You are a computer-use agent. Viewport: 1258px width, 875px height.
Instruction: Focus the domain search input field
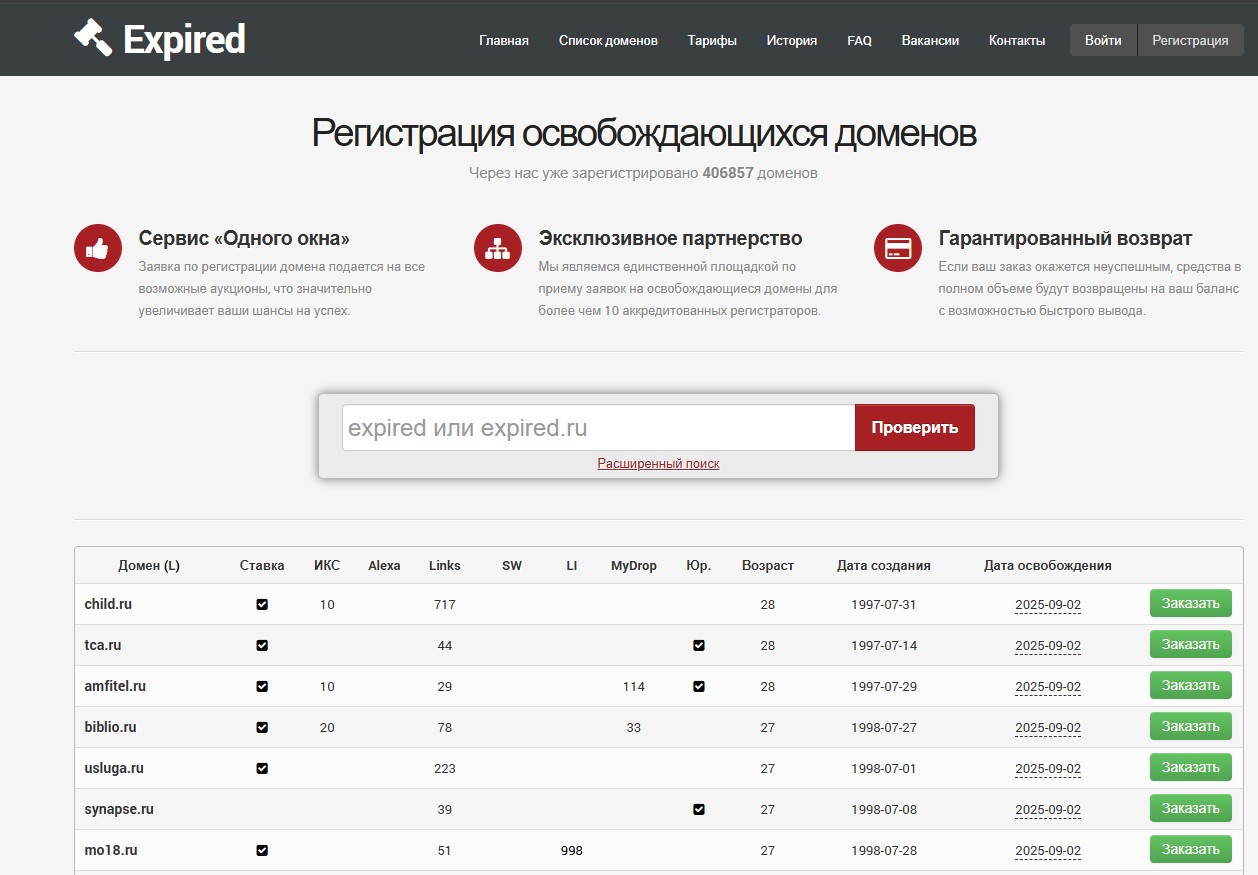[x=598, y=428]
